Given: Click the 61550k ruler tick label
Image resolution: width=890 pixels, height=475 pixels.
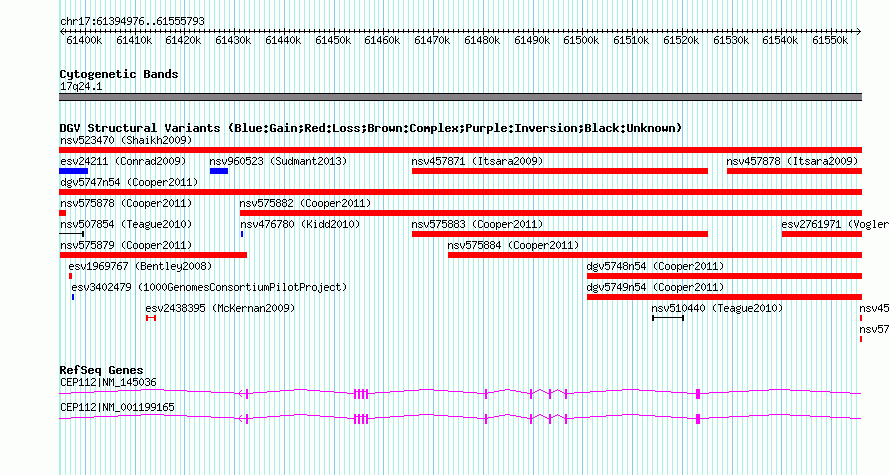Looking at the screenshot, I should pyautogui.click(x=830, y=40).
